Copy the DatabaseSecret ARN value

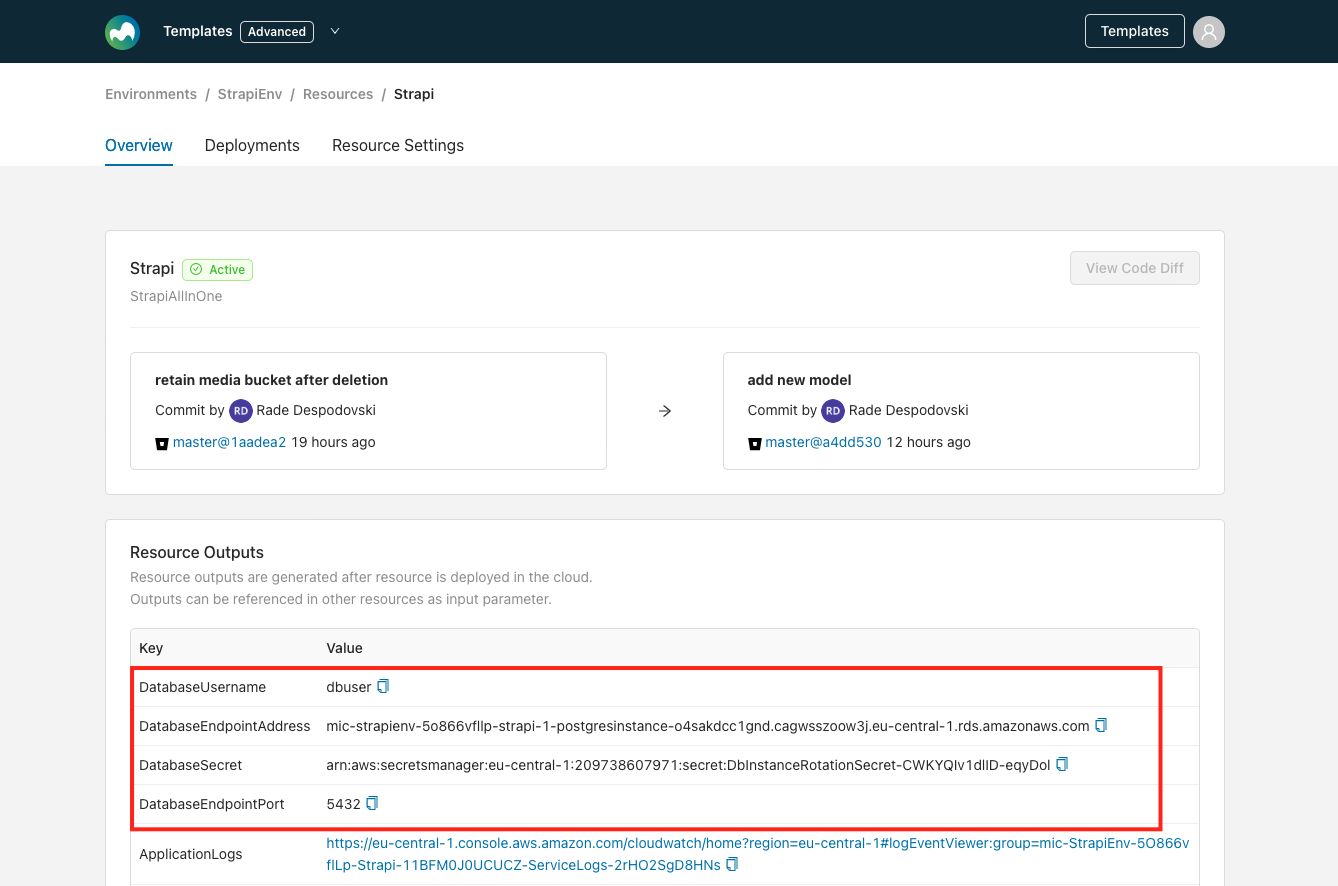(1062, 764)
